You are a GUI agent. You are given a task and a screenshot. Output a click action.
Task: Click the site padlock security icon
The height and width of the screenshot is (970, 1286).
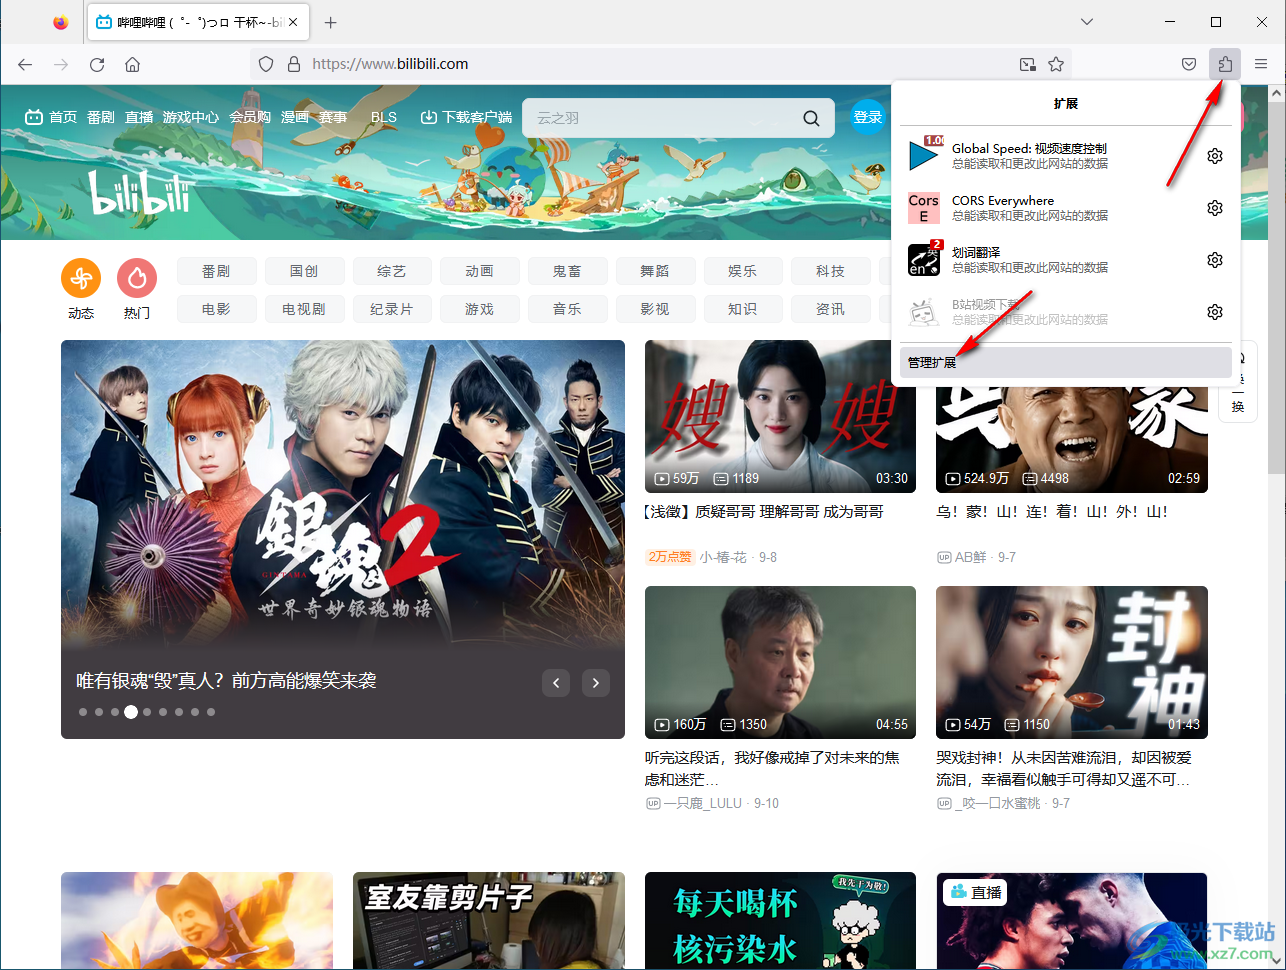(294, 64)
